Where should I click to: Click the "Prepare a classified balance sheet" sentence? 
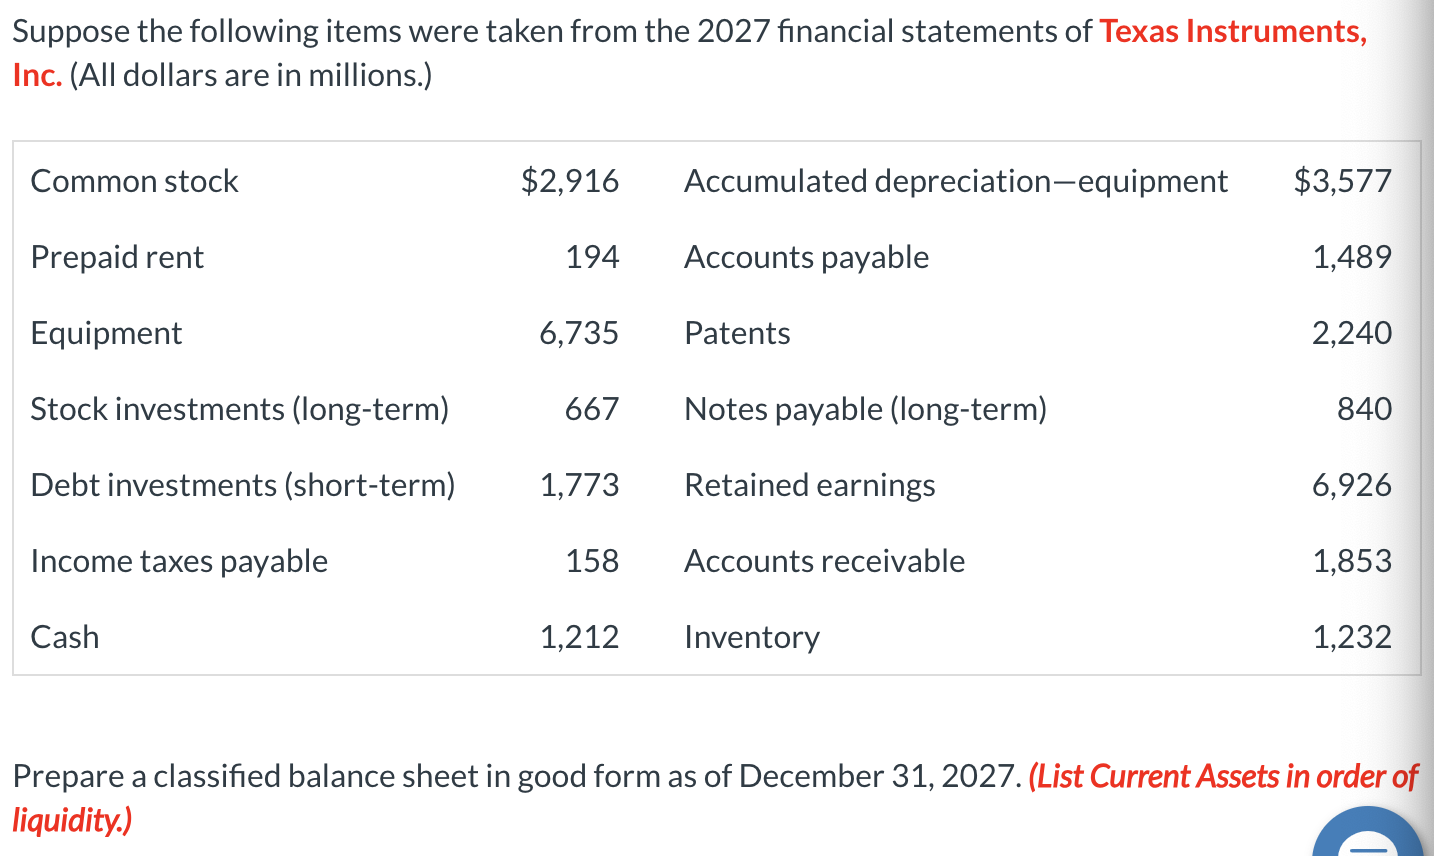point(518,777)
